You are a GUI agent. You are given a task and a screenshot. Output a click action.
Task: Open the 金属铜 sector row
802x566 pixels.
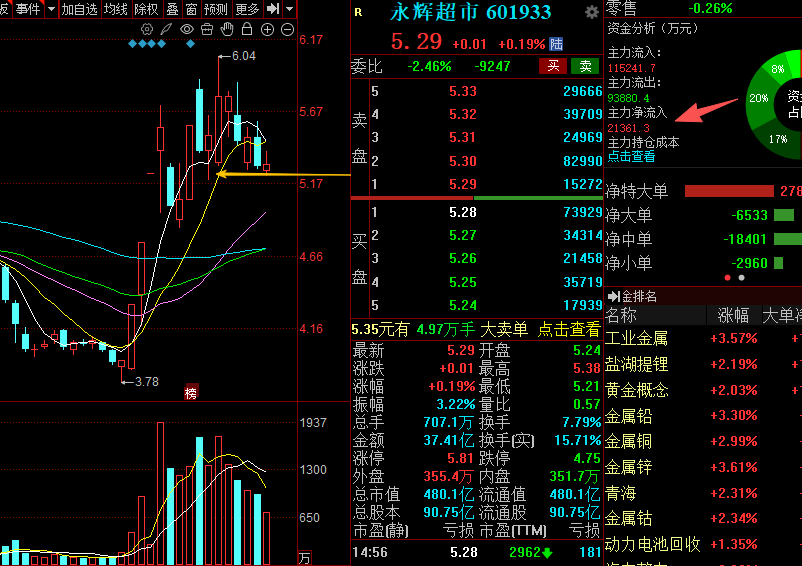tap(703, 441)
